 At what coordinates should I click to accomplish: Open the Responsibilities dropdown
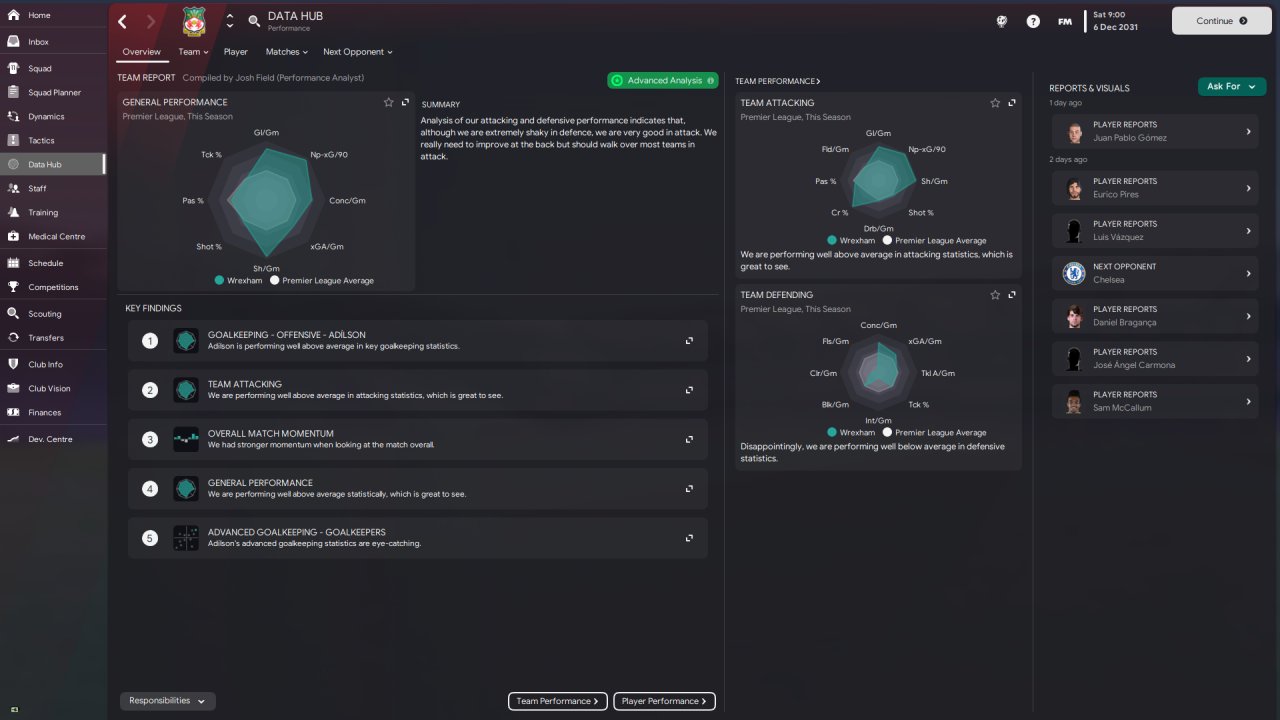point(167,701)
